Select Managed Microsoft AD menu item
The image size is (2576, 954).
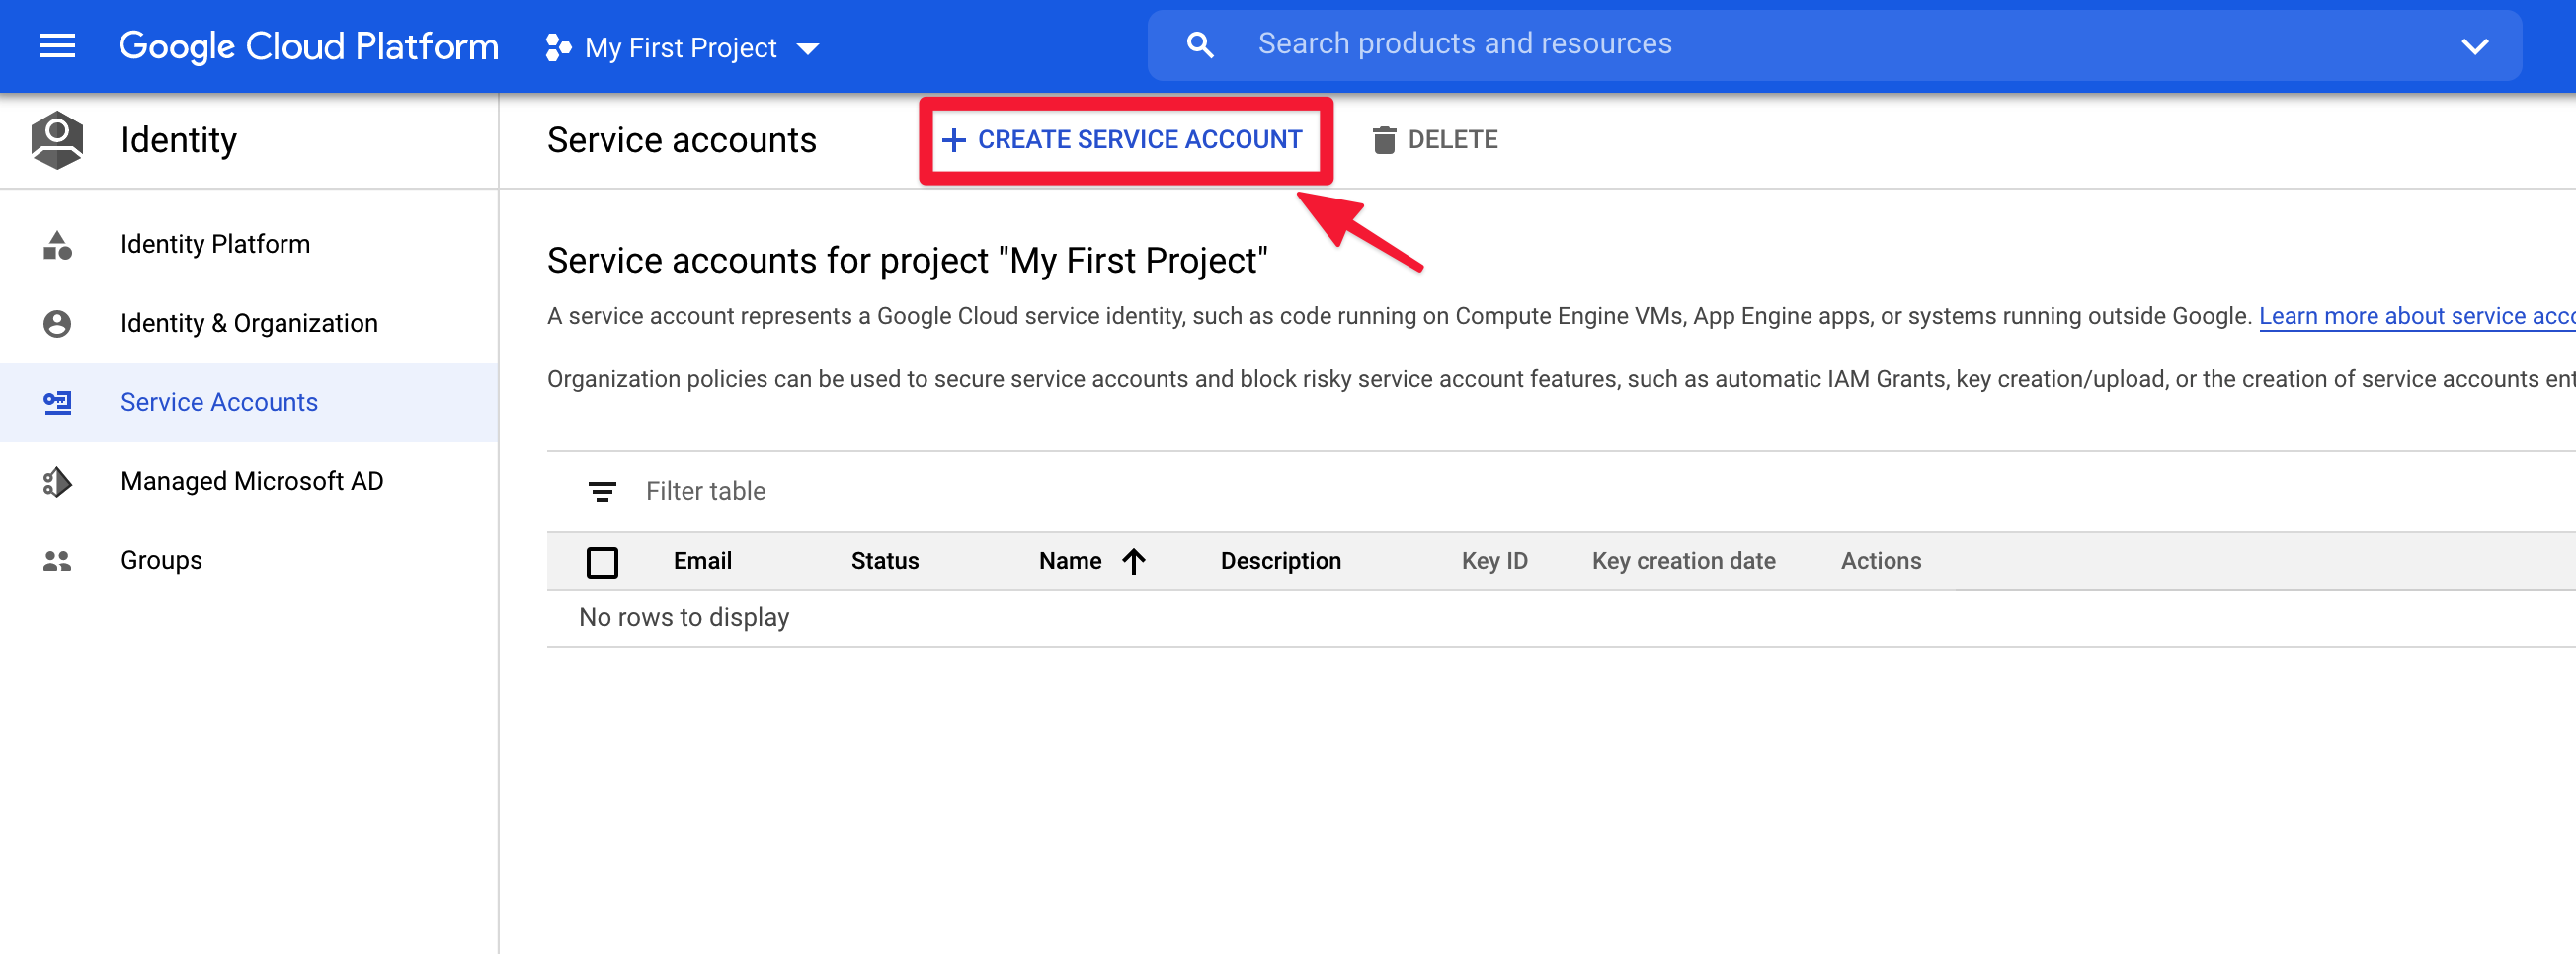coord(251,482)
